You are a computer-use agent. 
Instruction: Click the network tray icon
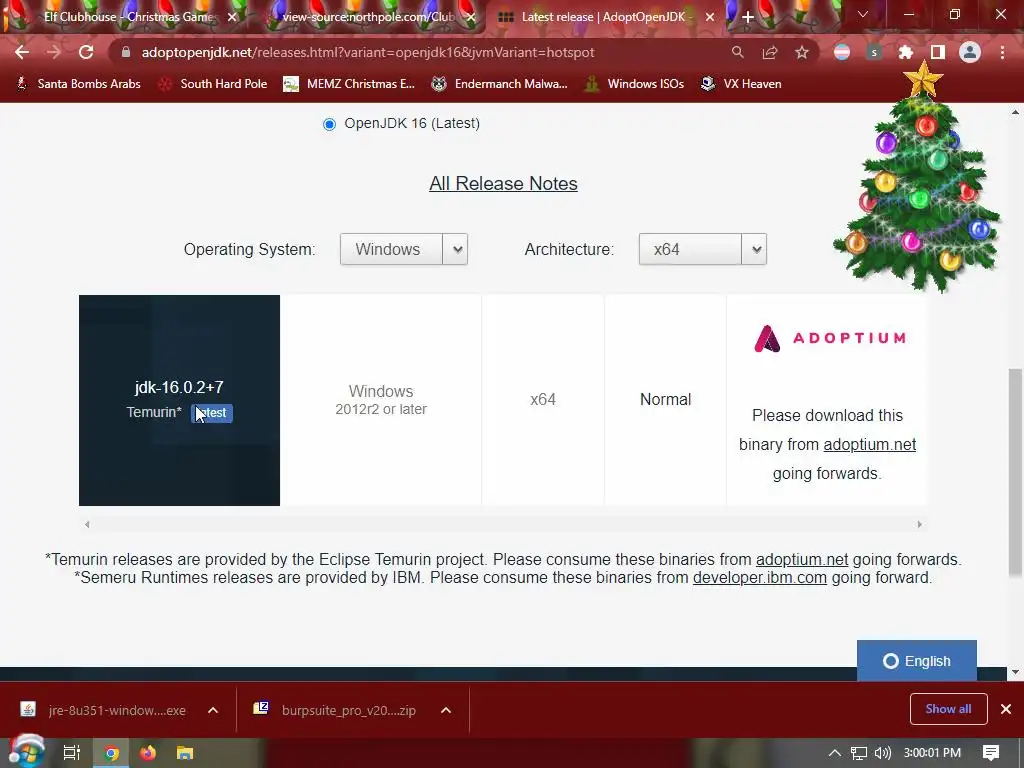click(859, 753)
